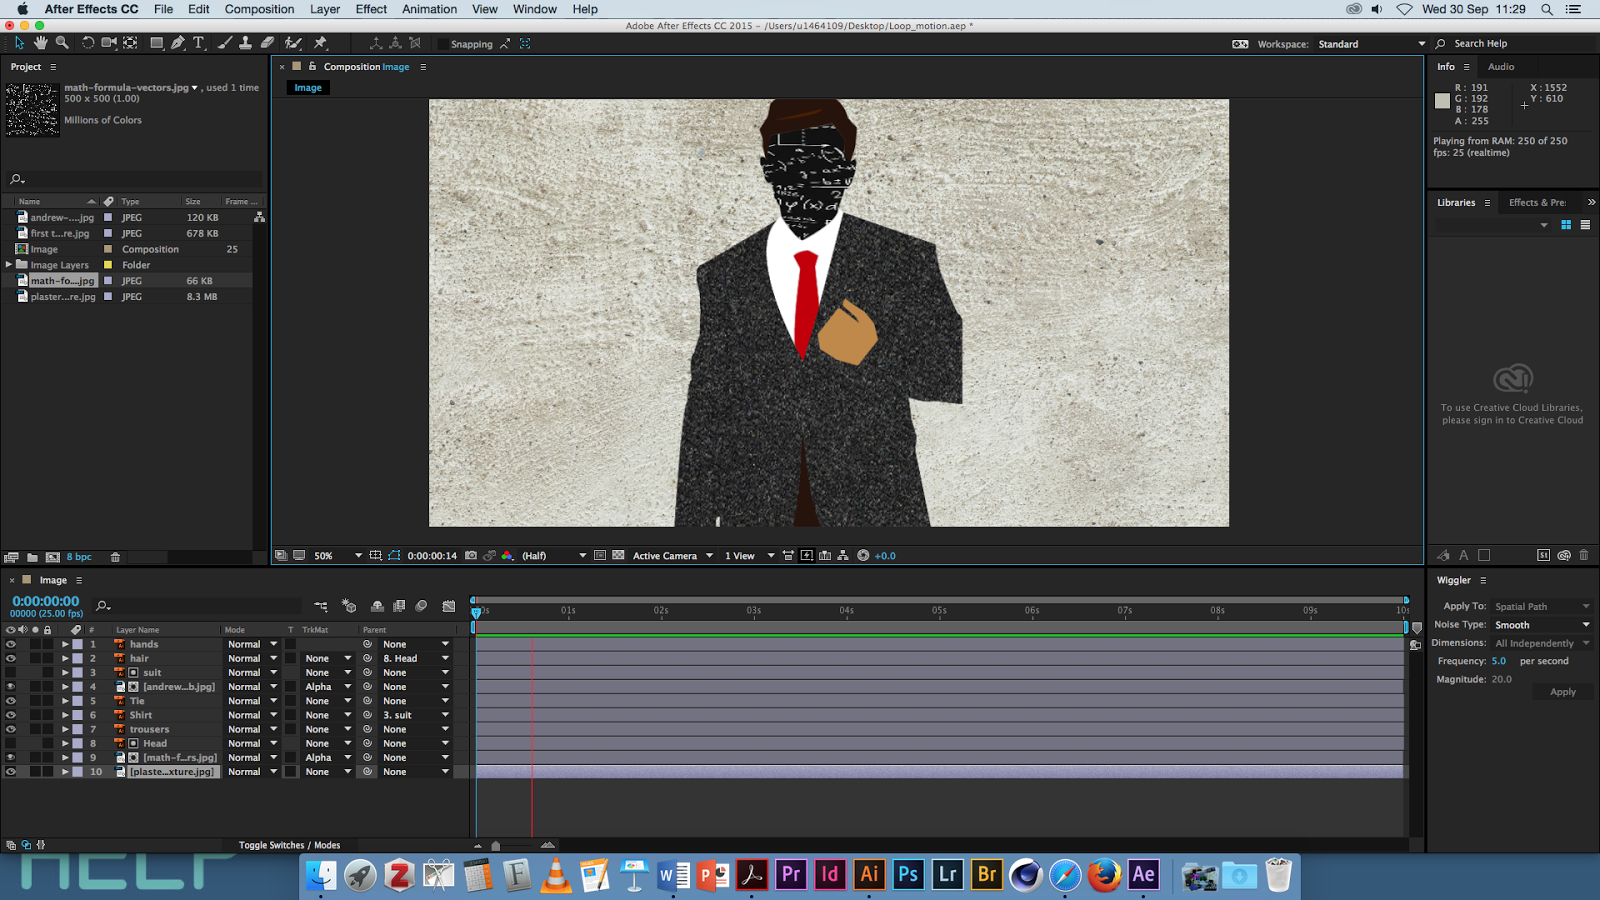Hide the hands layer eye toggle
The width and height of the screenshot is (1600, 900).
coord(11,645)
